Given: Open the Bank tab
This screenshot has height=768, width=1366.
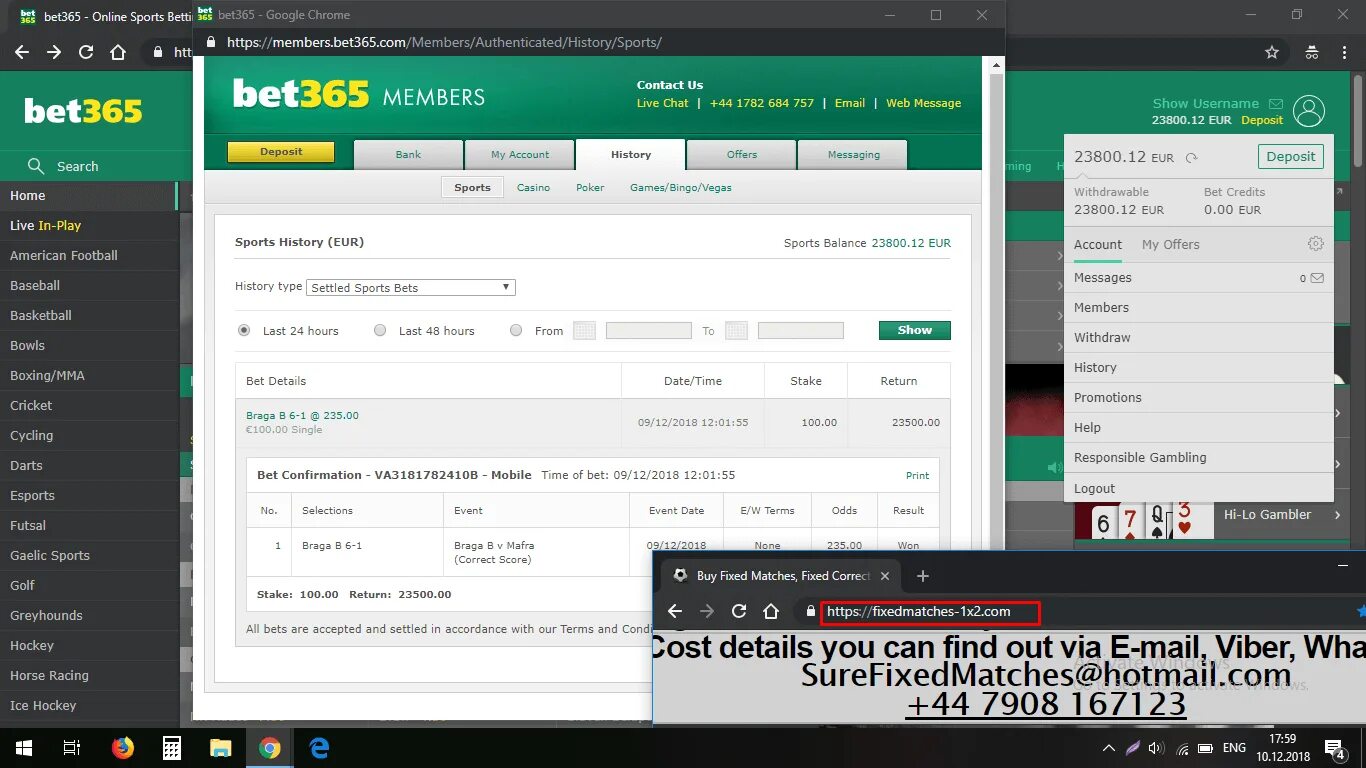Looking at the screenshot, I should click(408, 155).
